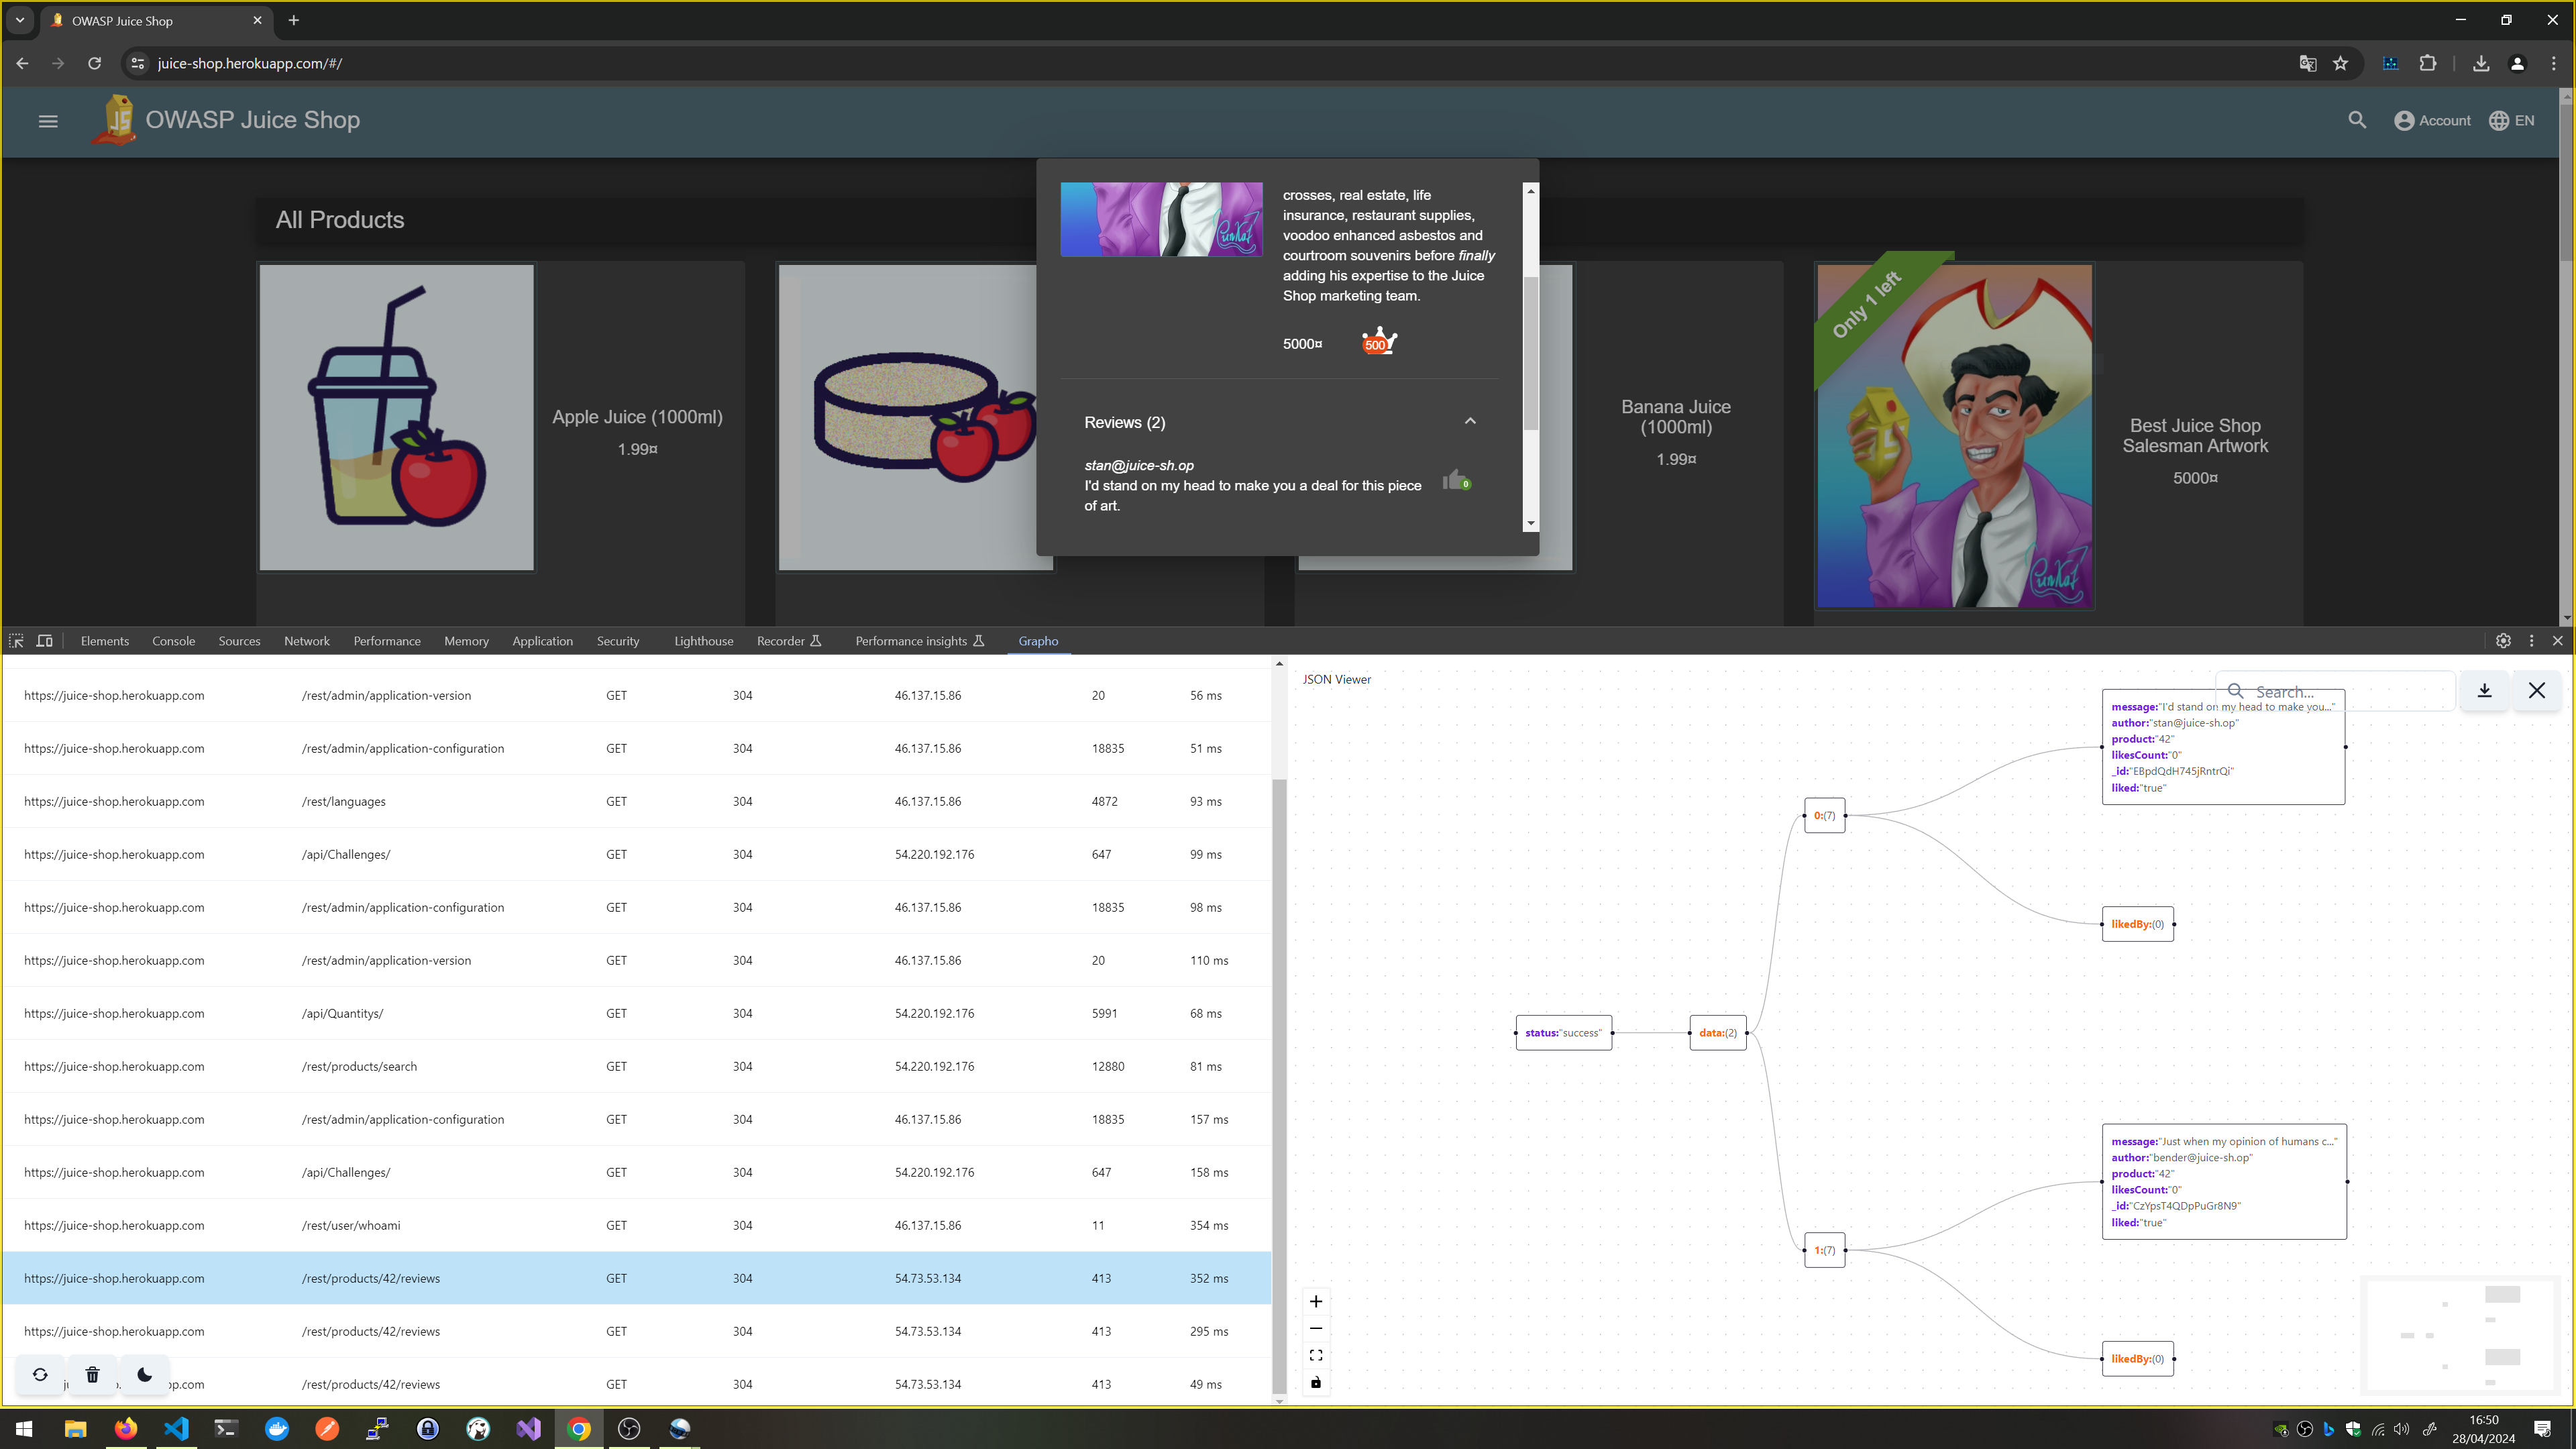This screenshot has width=2576, height=1449.
Task: Click the Network tab in DevTools
Action: pos(306,641)
